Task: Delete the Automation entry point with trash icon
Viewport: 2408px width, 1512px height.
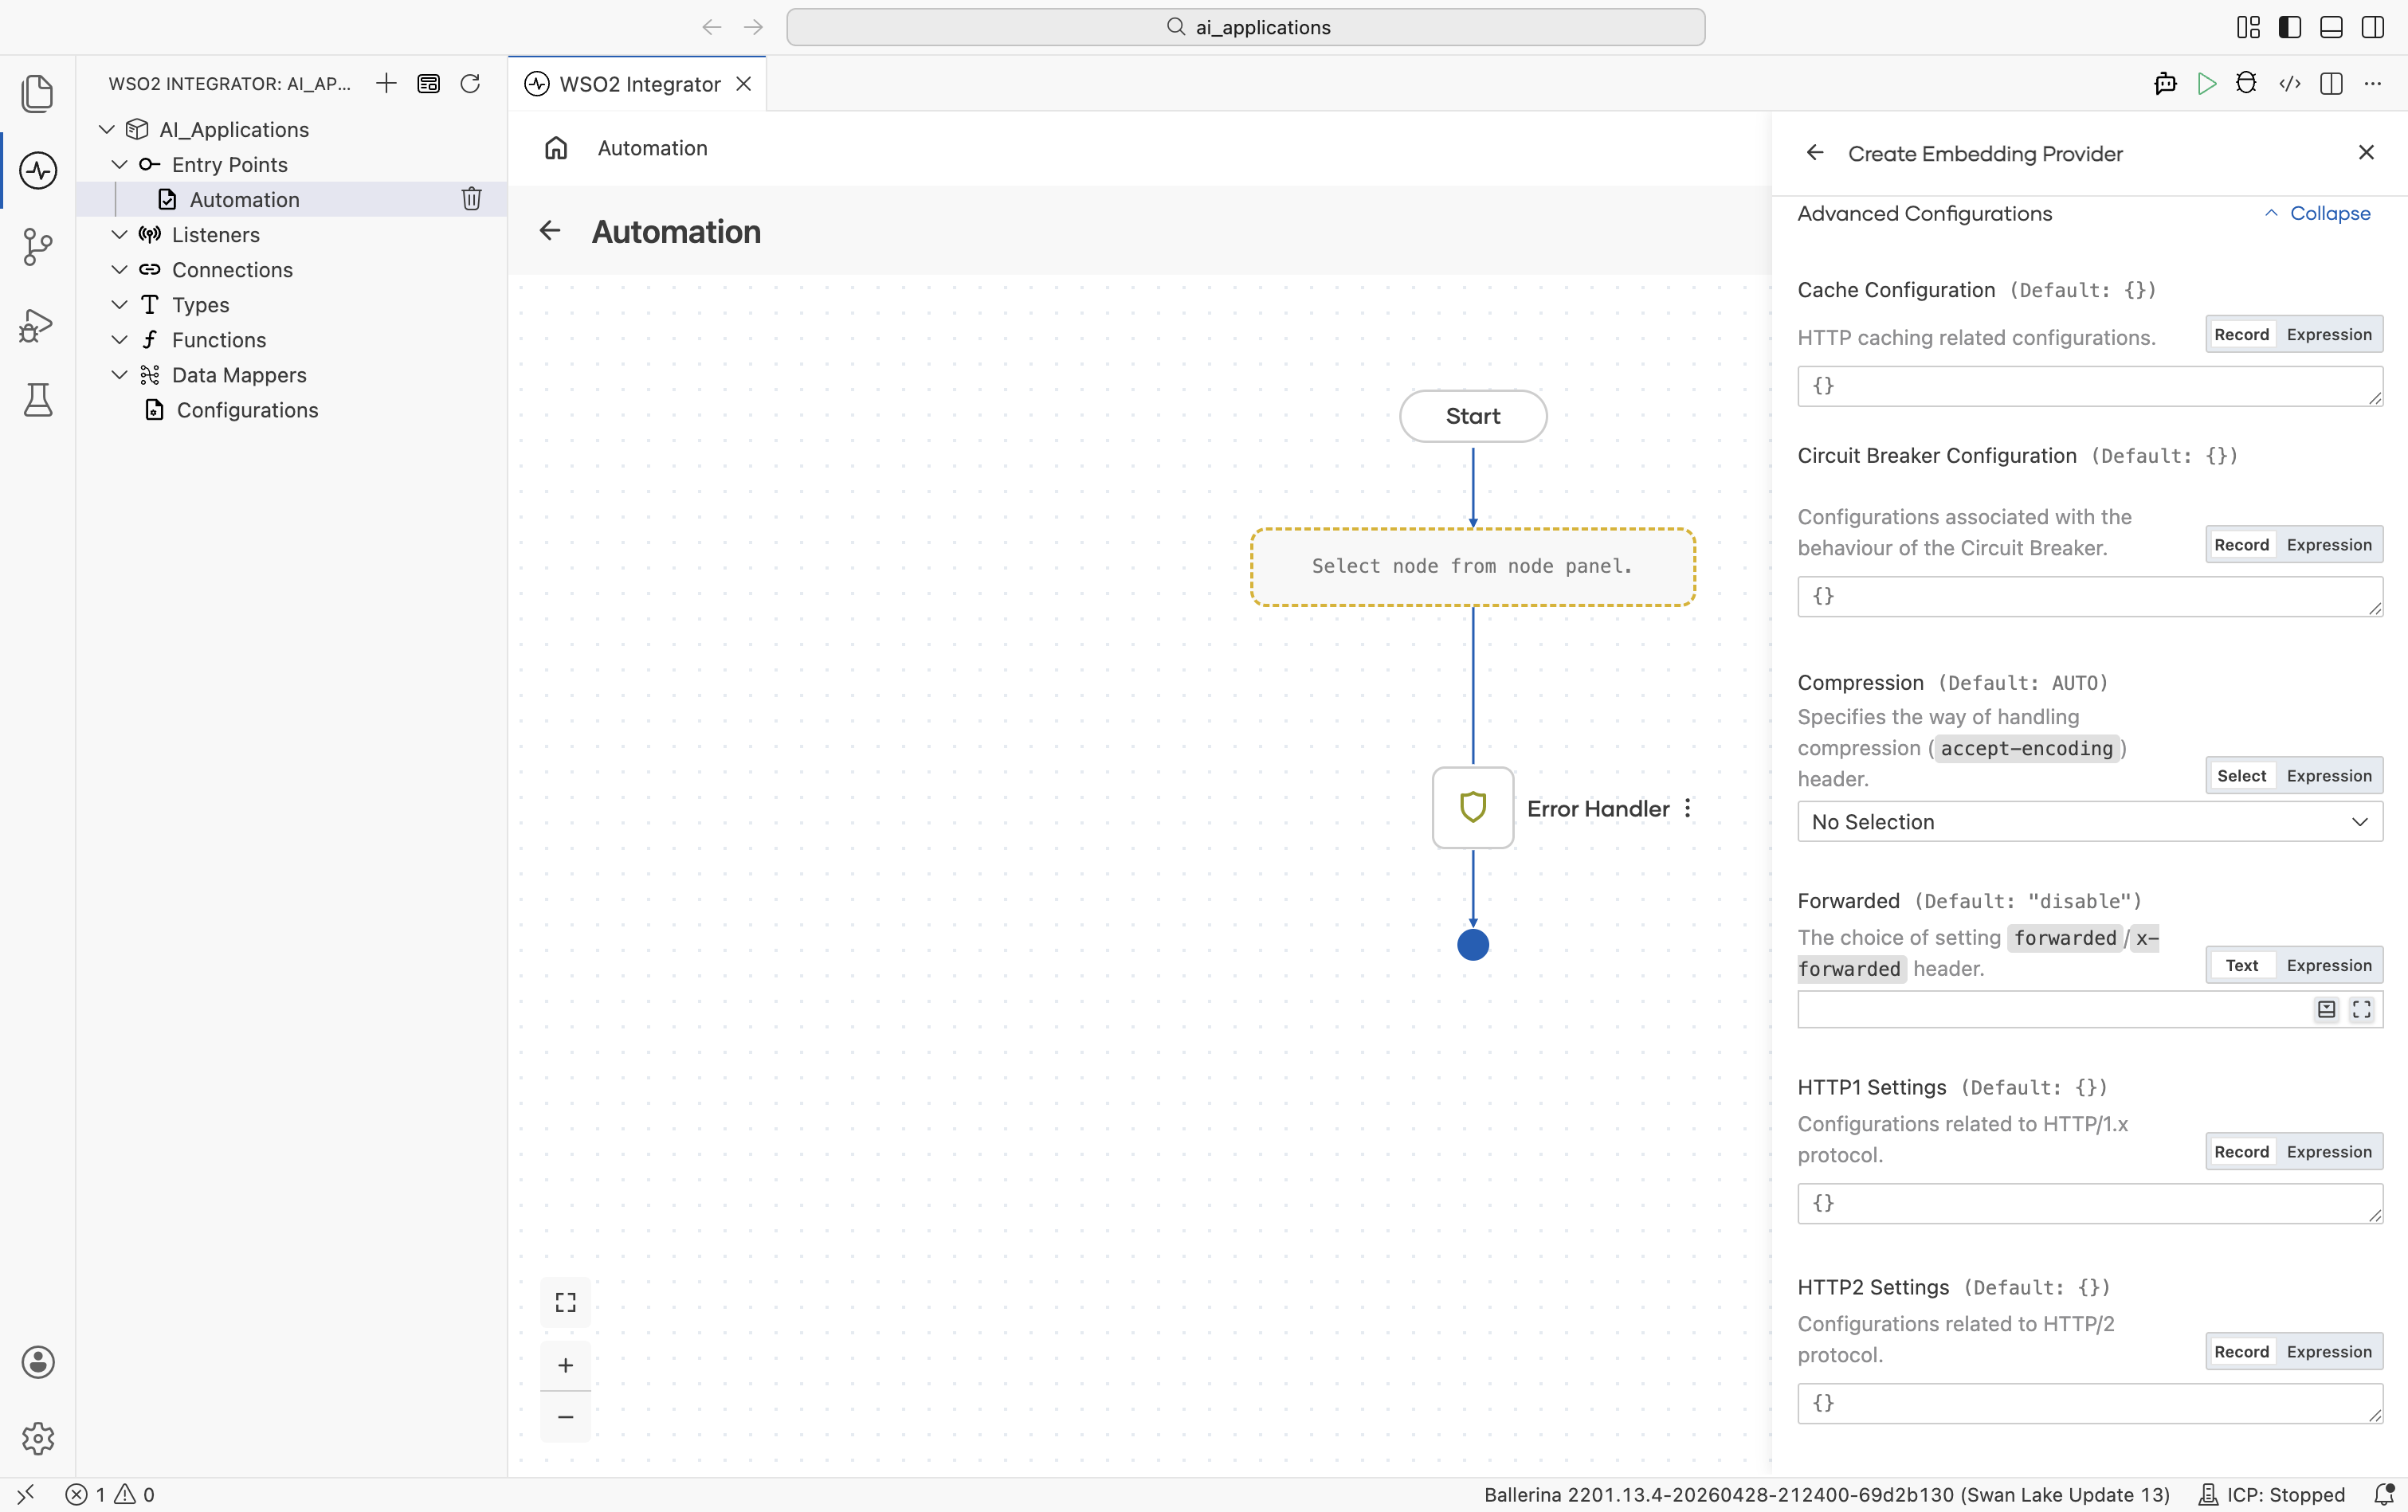Action: click(x=472, y=199)
